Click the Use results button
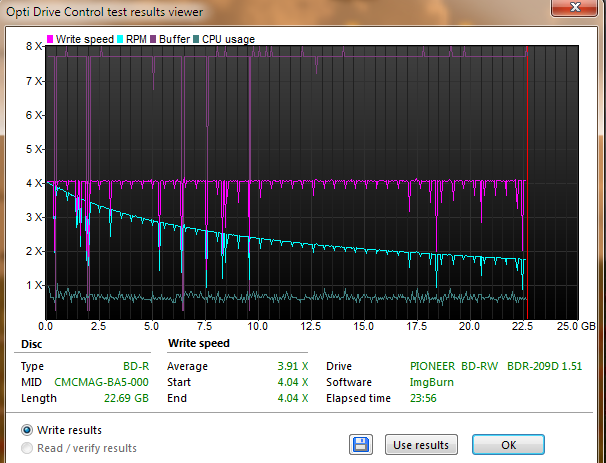Viewport: 606px width, 463px height. pyautogui.click(x=421, y=445)
